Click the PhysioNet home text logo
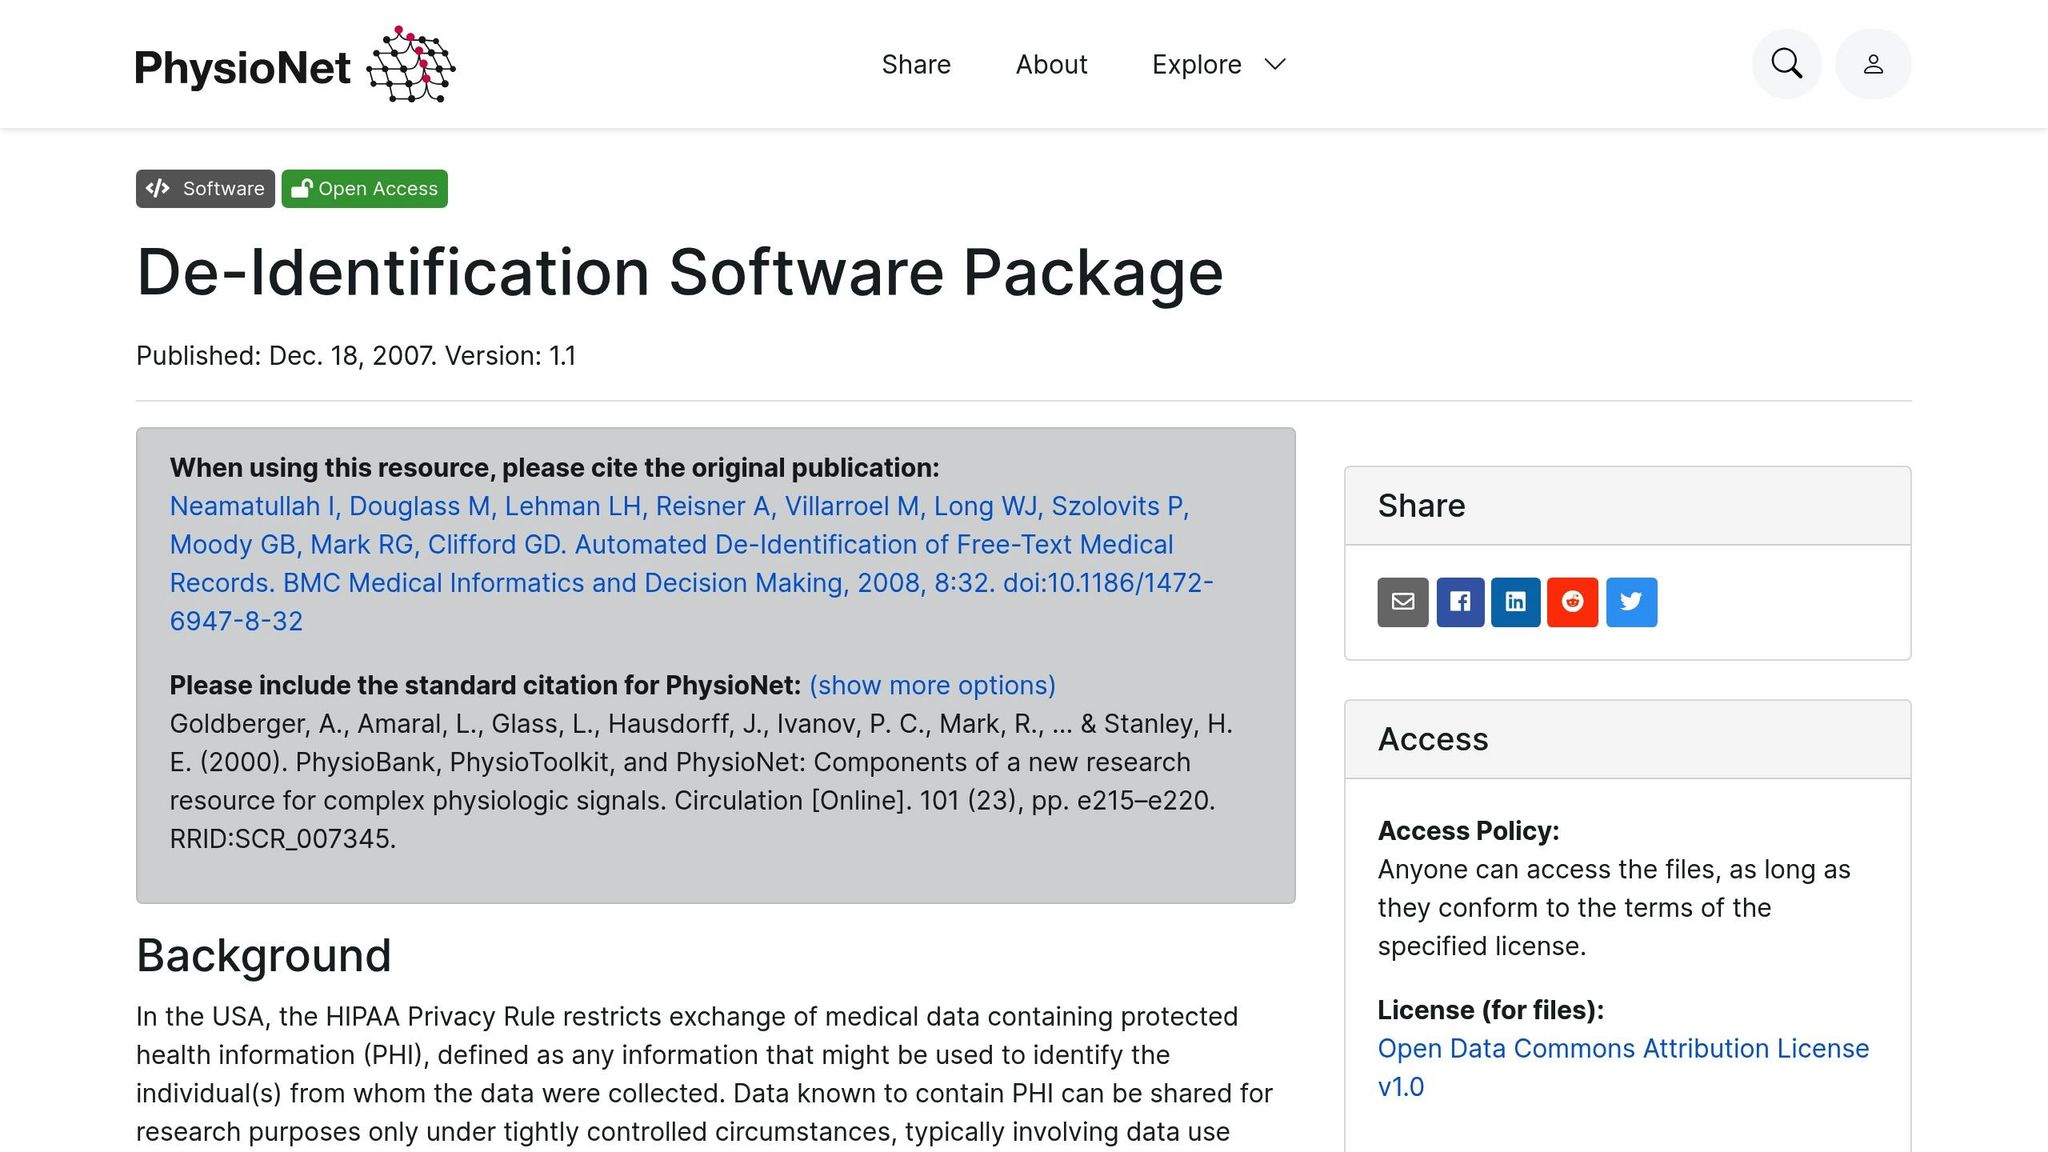This screenshot has width=2048, height=1152. [243, 68]
